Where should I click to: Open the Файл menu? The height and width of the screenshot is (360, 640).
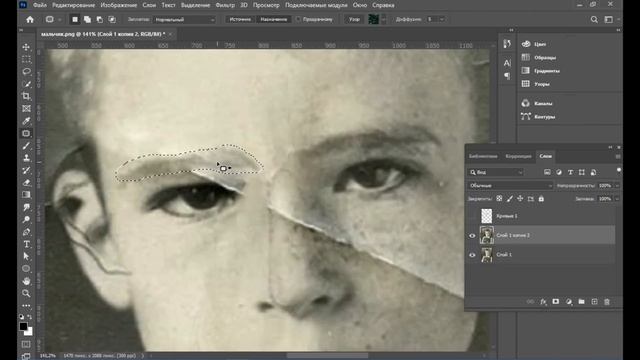(x=40, y=5)
